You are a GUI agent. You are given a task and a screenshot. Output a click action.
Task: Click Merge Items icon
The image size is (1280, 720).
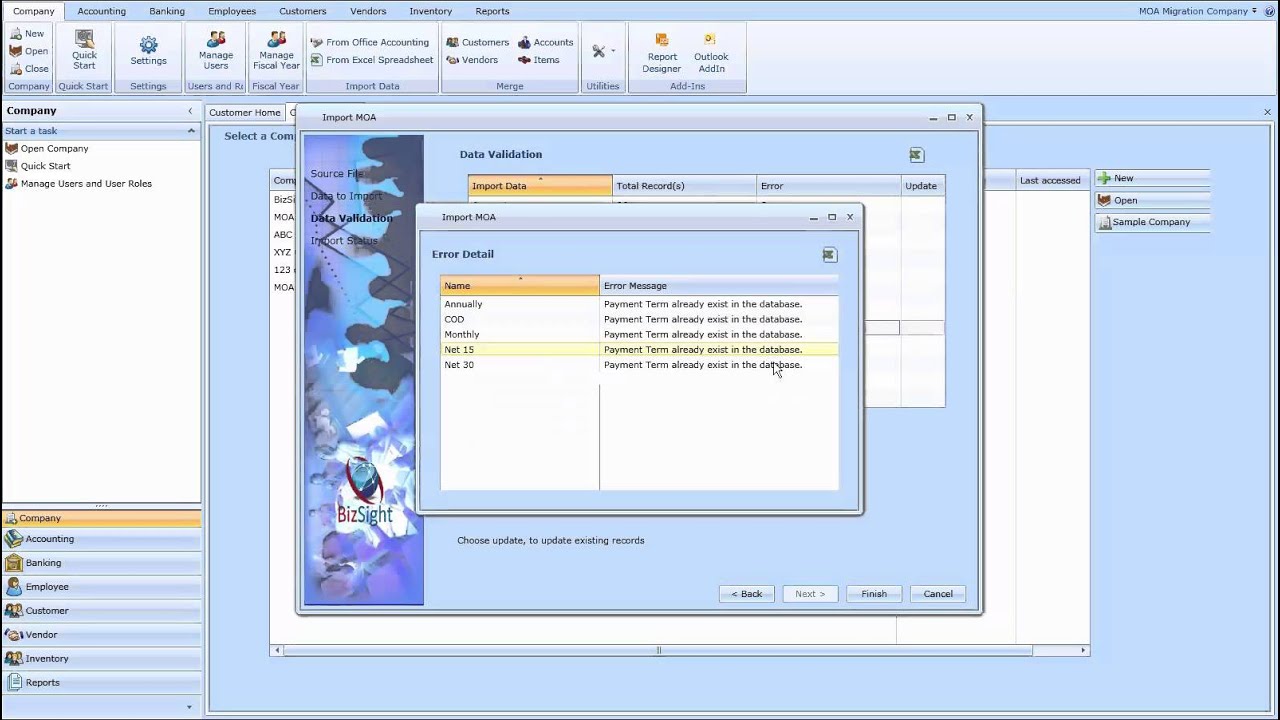pos(539,60)
